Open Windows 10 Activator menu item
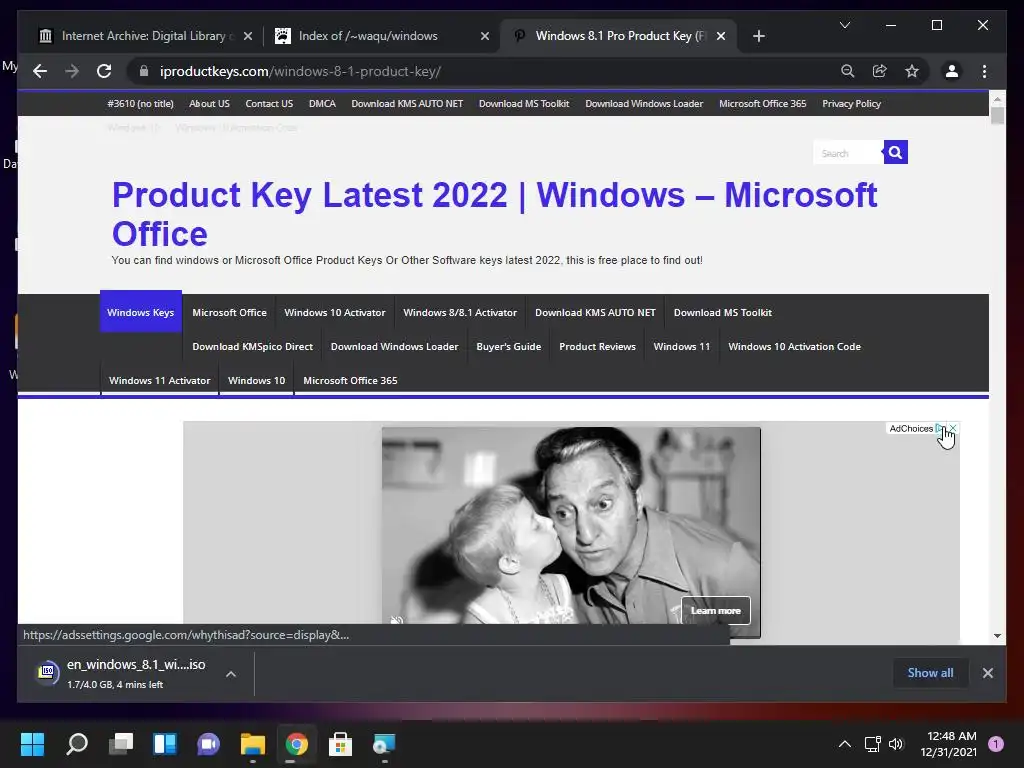This screenshot has height=768, width=1024. click(334, 312)
